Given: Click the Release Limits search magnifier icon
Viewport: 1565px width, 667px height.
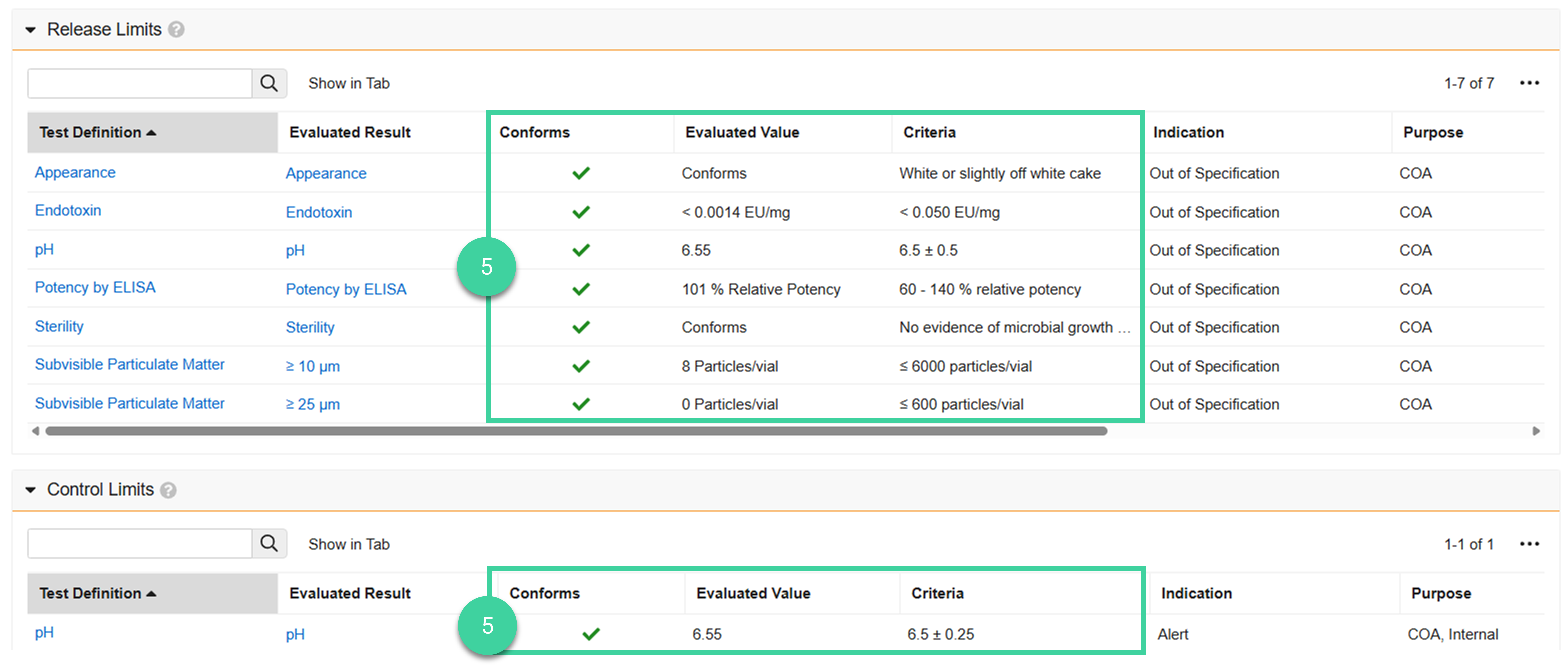Looking at the screenshot, I should pos(269,84).
